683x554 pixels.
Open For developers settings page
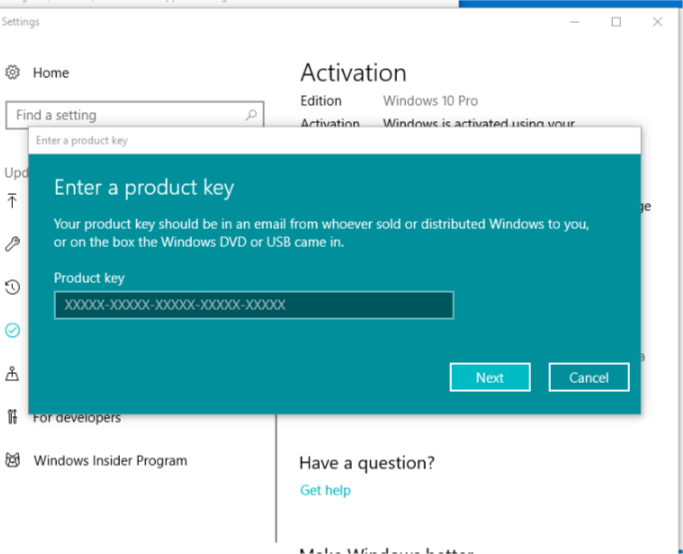coord(77,418)
